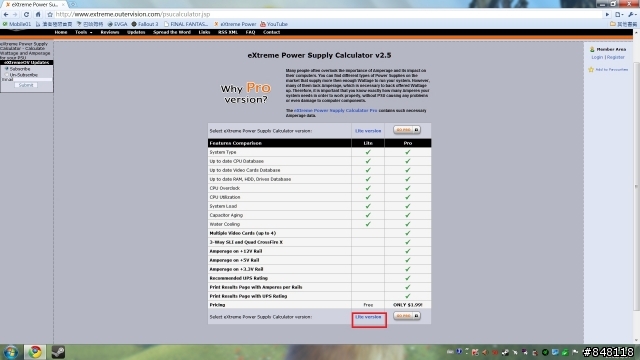Image resolution: width=640 pixels, height=360 pixels.
Task: Click the 'System Type' feature row
Action: [319, 152]
